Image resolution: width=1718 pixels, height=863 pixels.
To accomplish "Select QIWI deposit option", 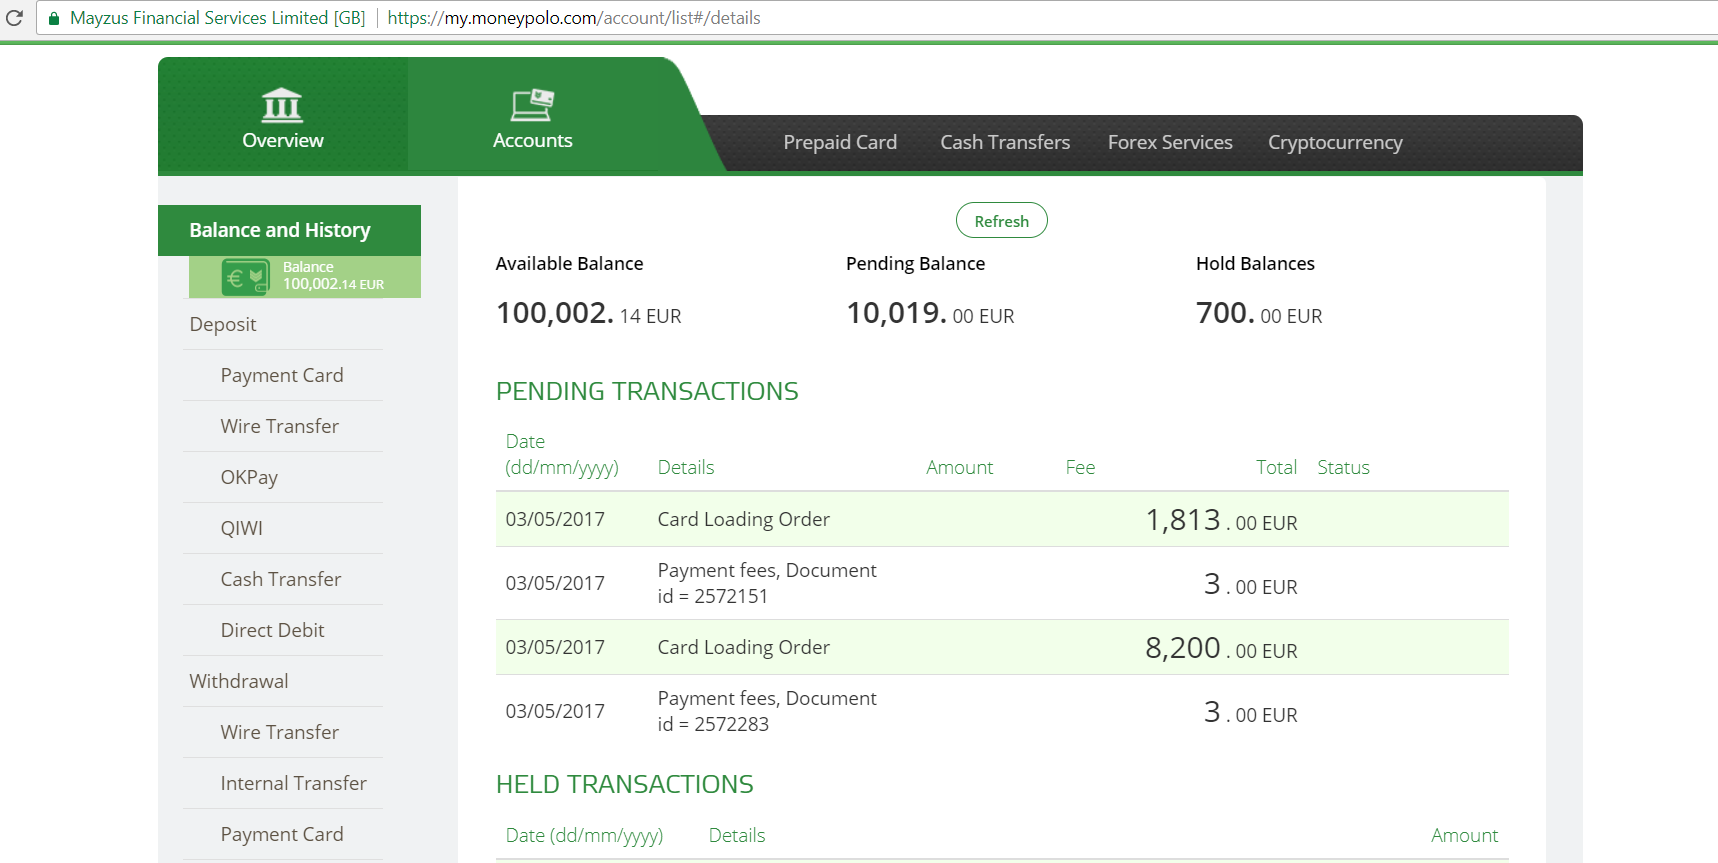I will coord(242,528).
